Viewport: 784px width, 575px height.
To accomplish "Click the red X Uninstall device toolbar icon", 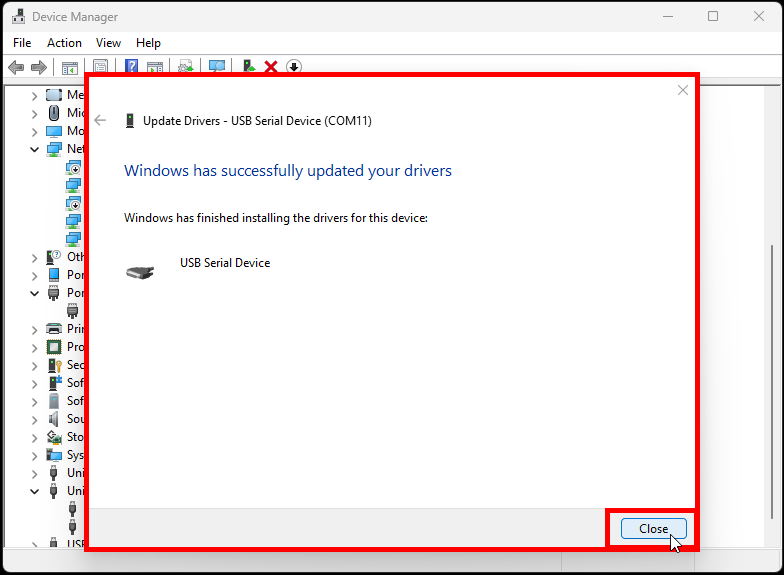I will [271, 67].
